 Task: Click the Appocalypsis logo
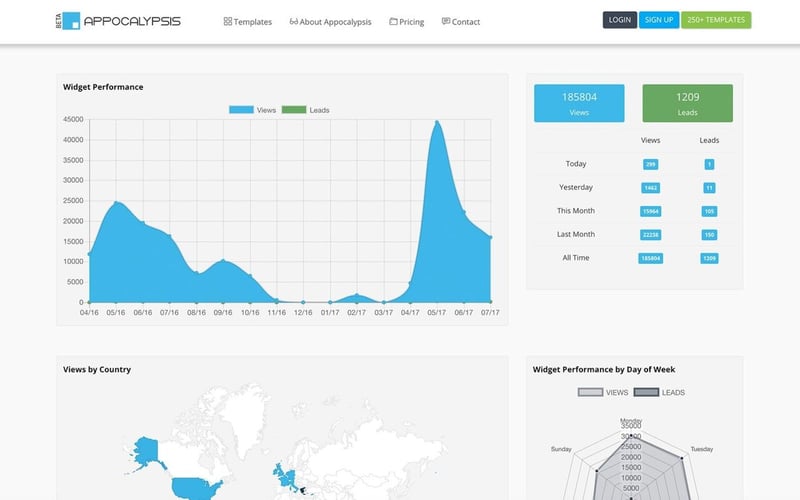[118, 21]
